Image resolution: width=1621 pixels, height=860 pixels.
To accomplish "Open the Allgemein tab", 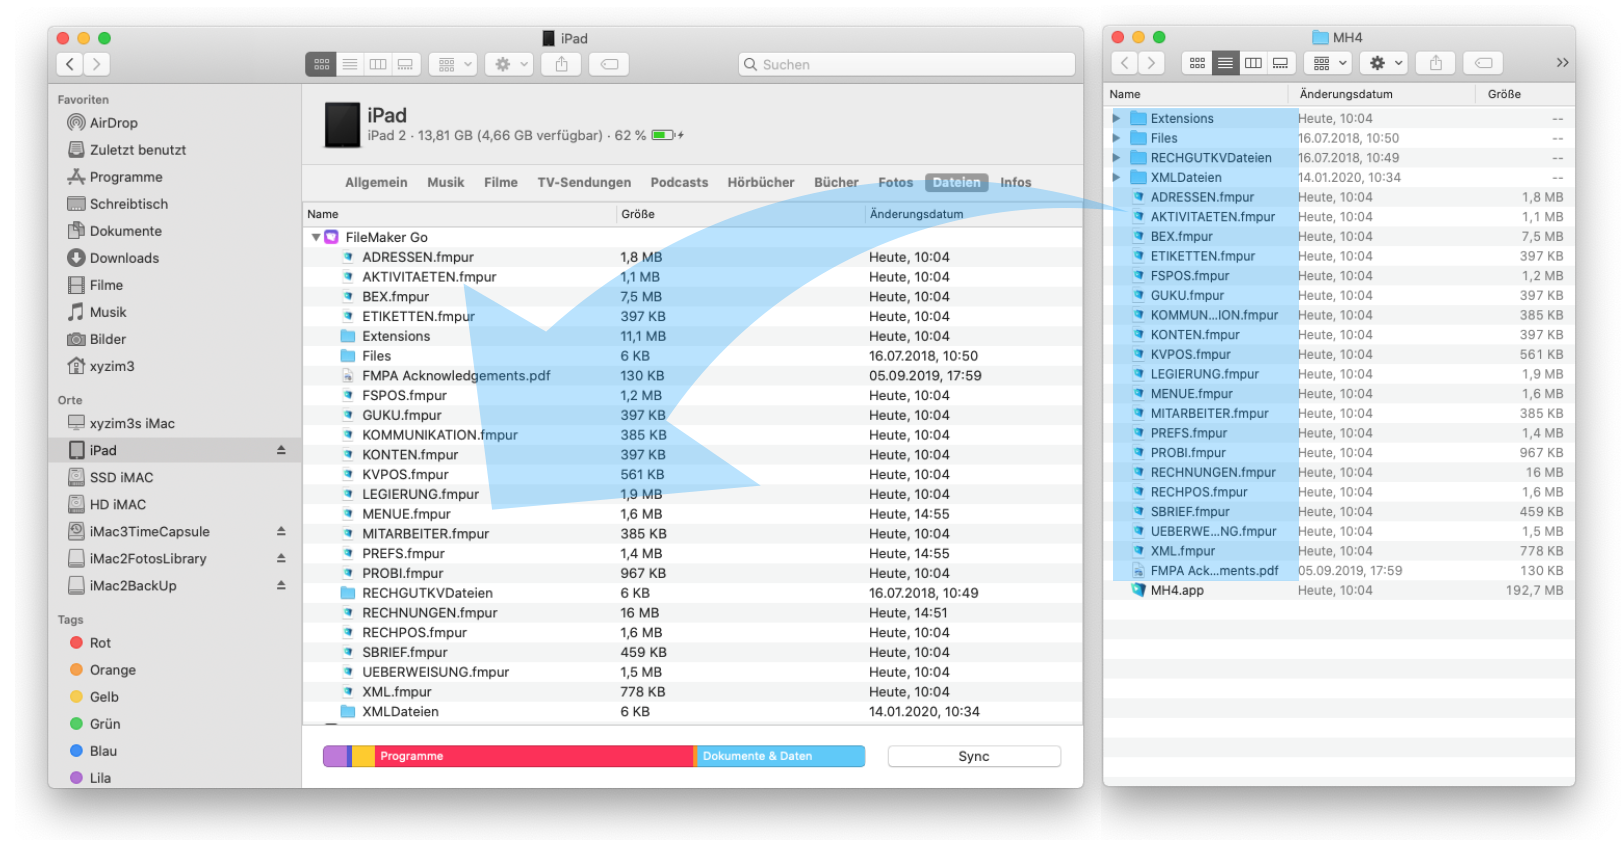I will 376,183.
